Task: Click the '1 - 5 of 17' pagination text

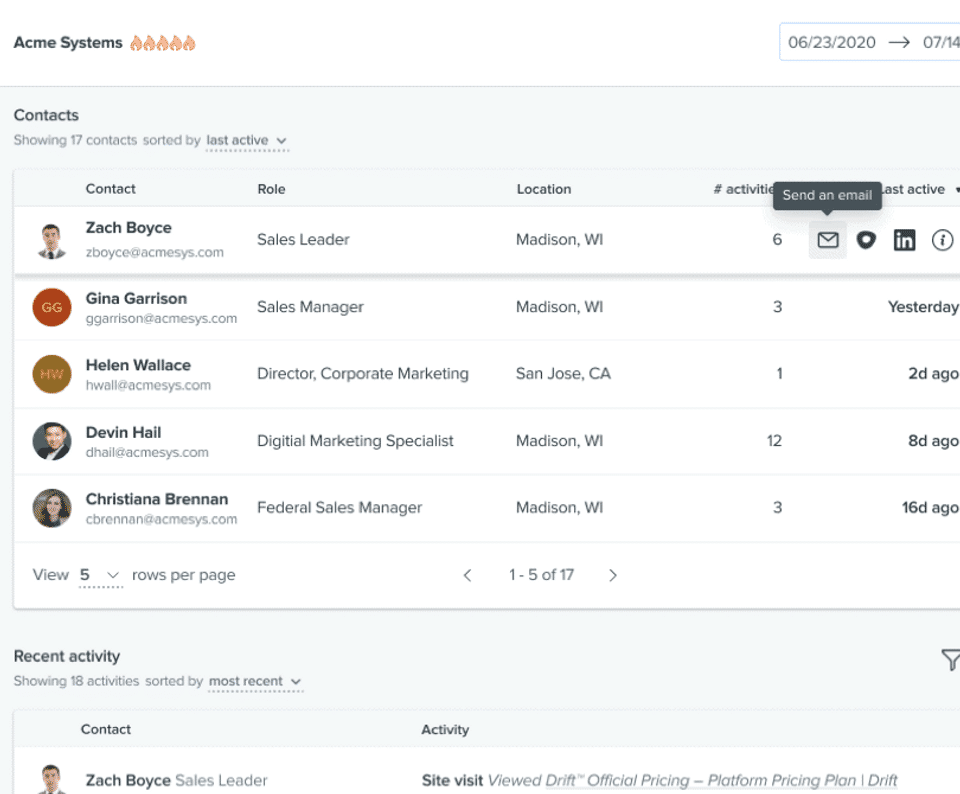Action: pos(541,575)
